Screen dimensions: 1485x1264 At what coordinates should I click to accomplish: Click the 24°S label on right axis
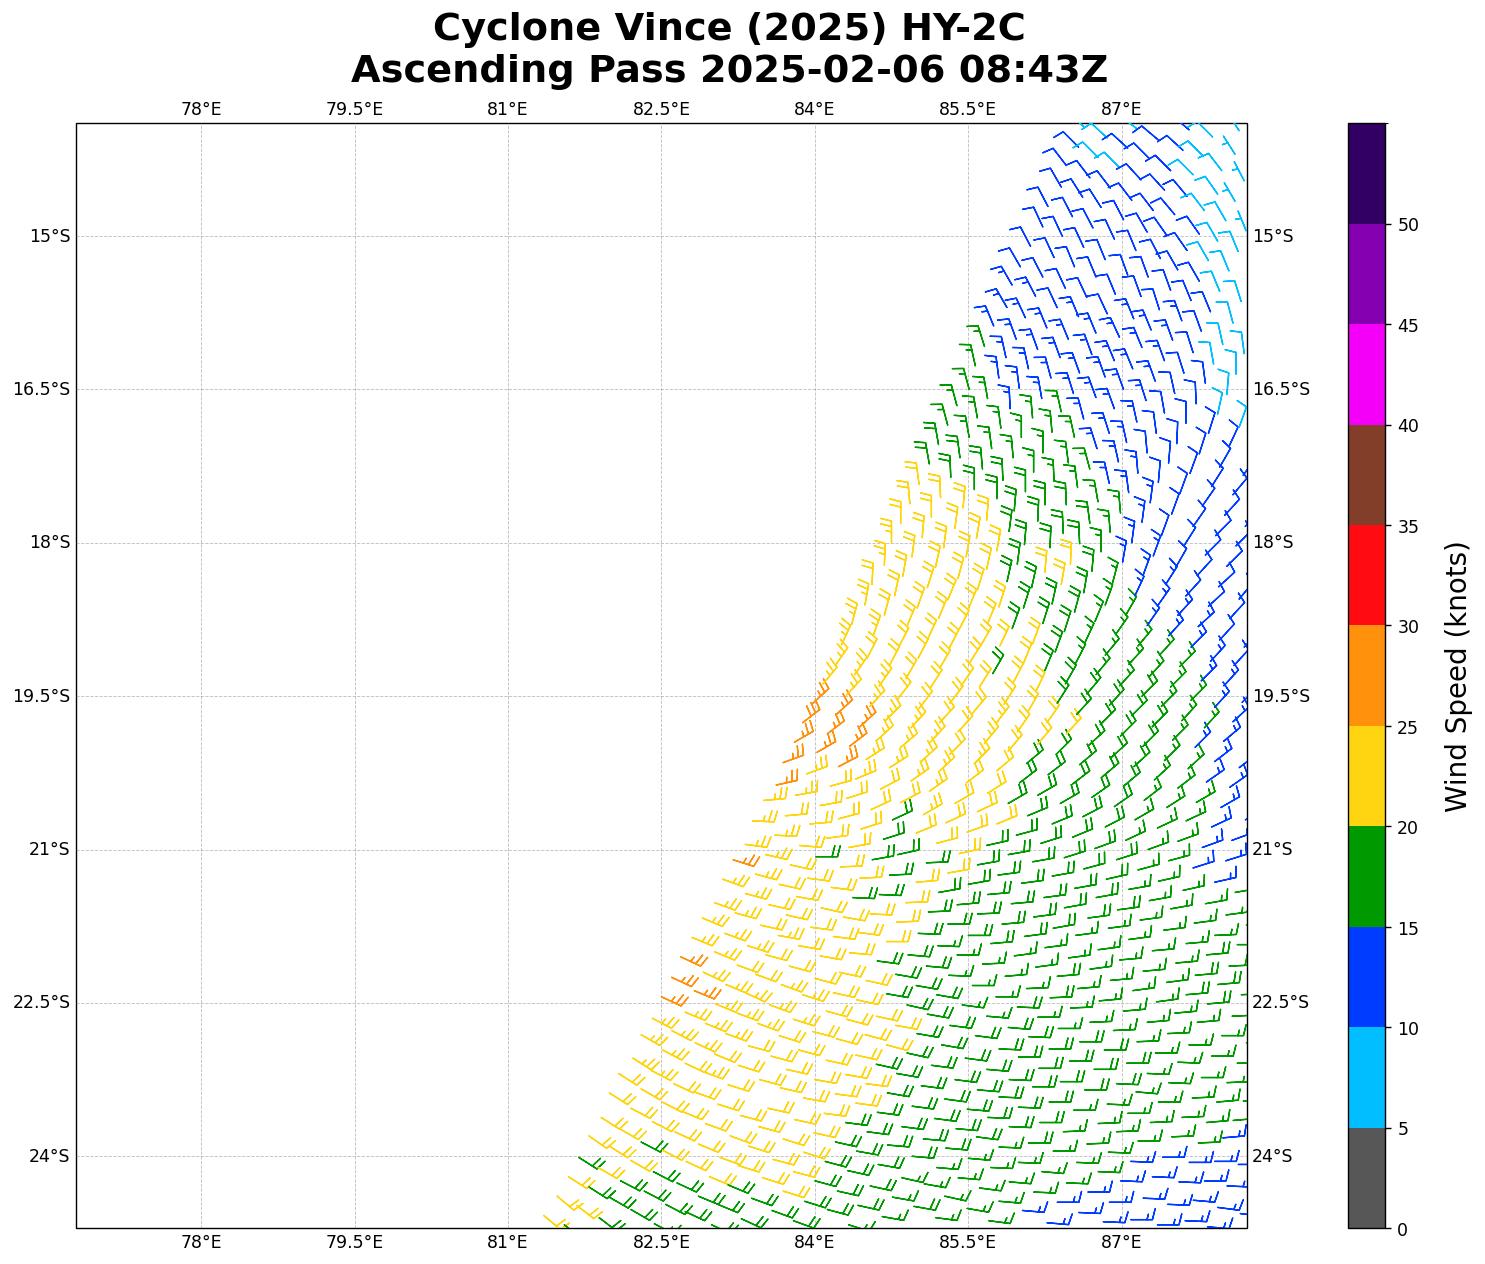[x=1272, y=1156]
